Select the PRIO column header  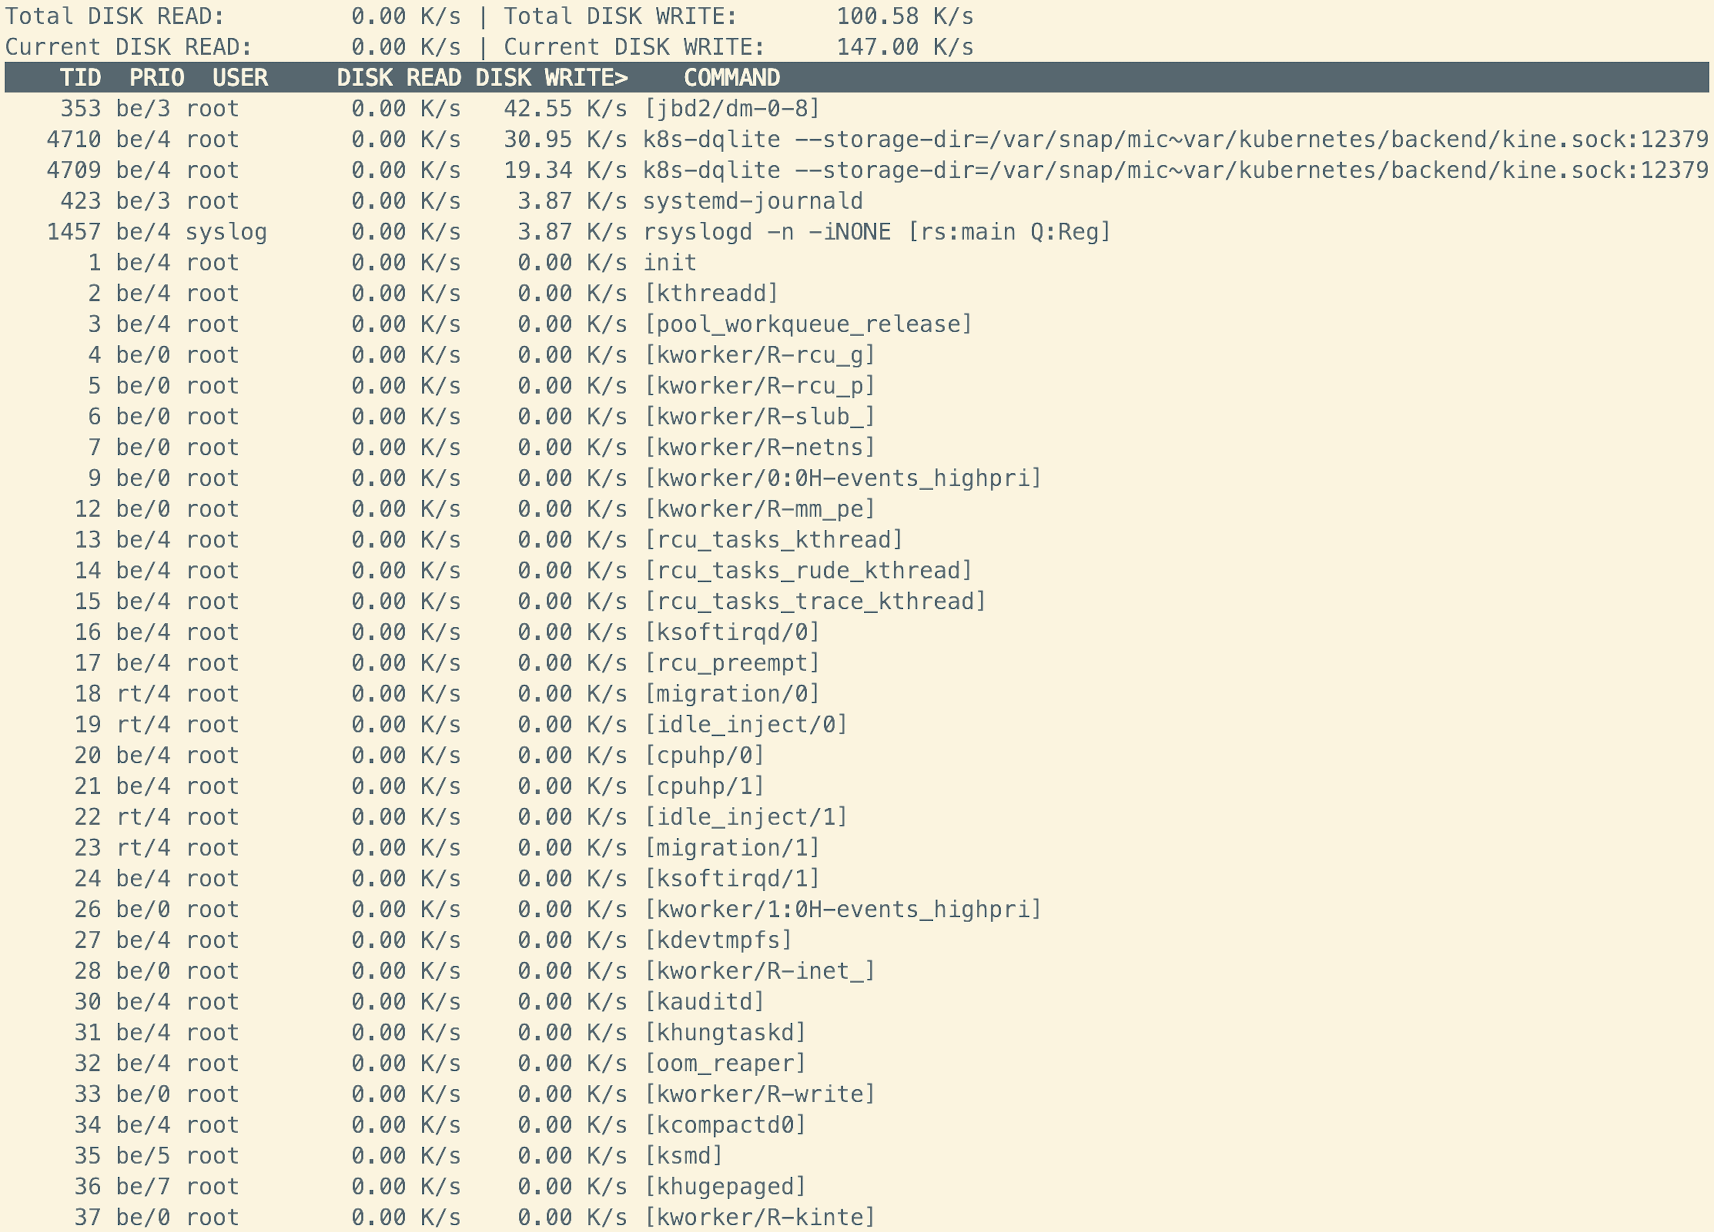pyautogui.click(x=156, y=78)
